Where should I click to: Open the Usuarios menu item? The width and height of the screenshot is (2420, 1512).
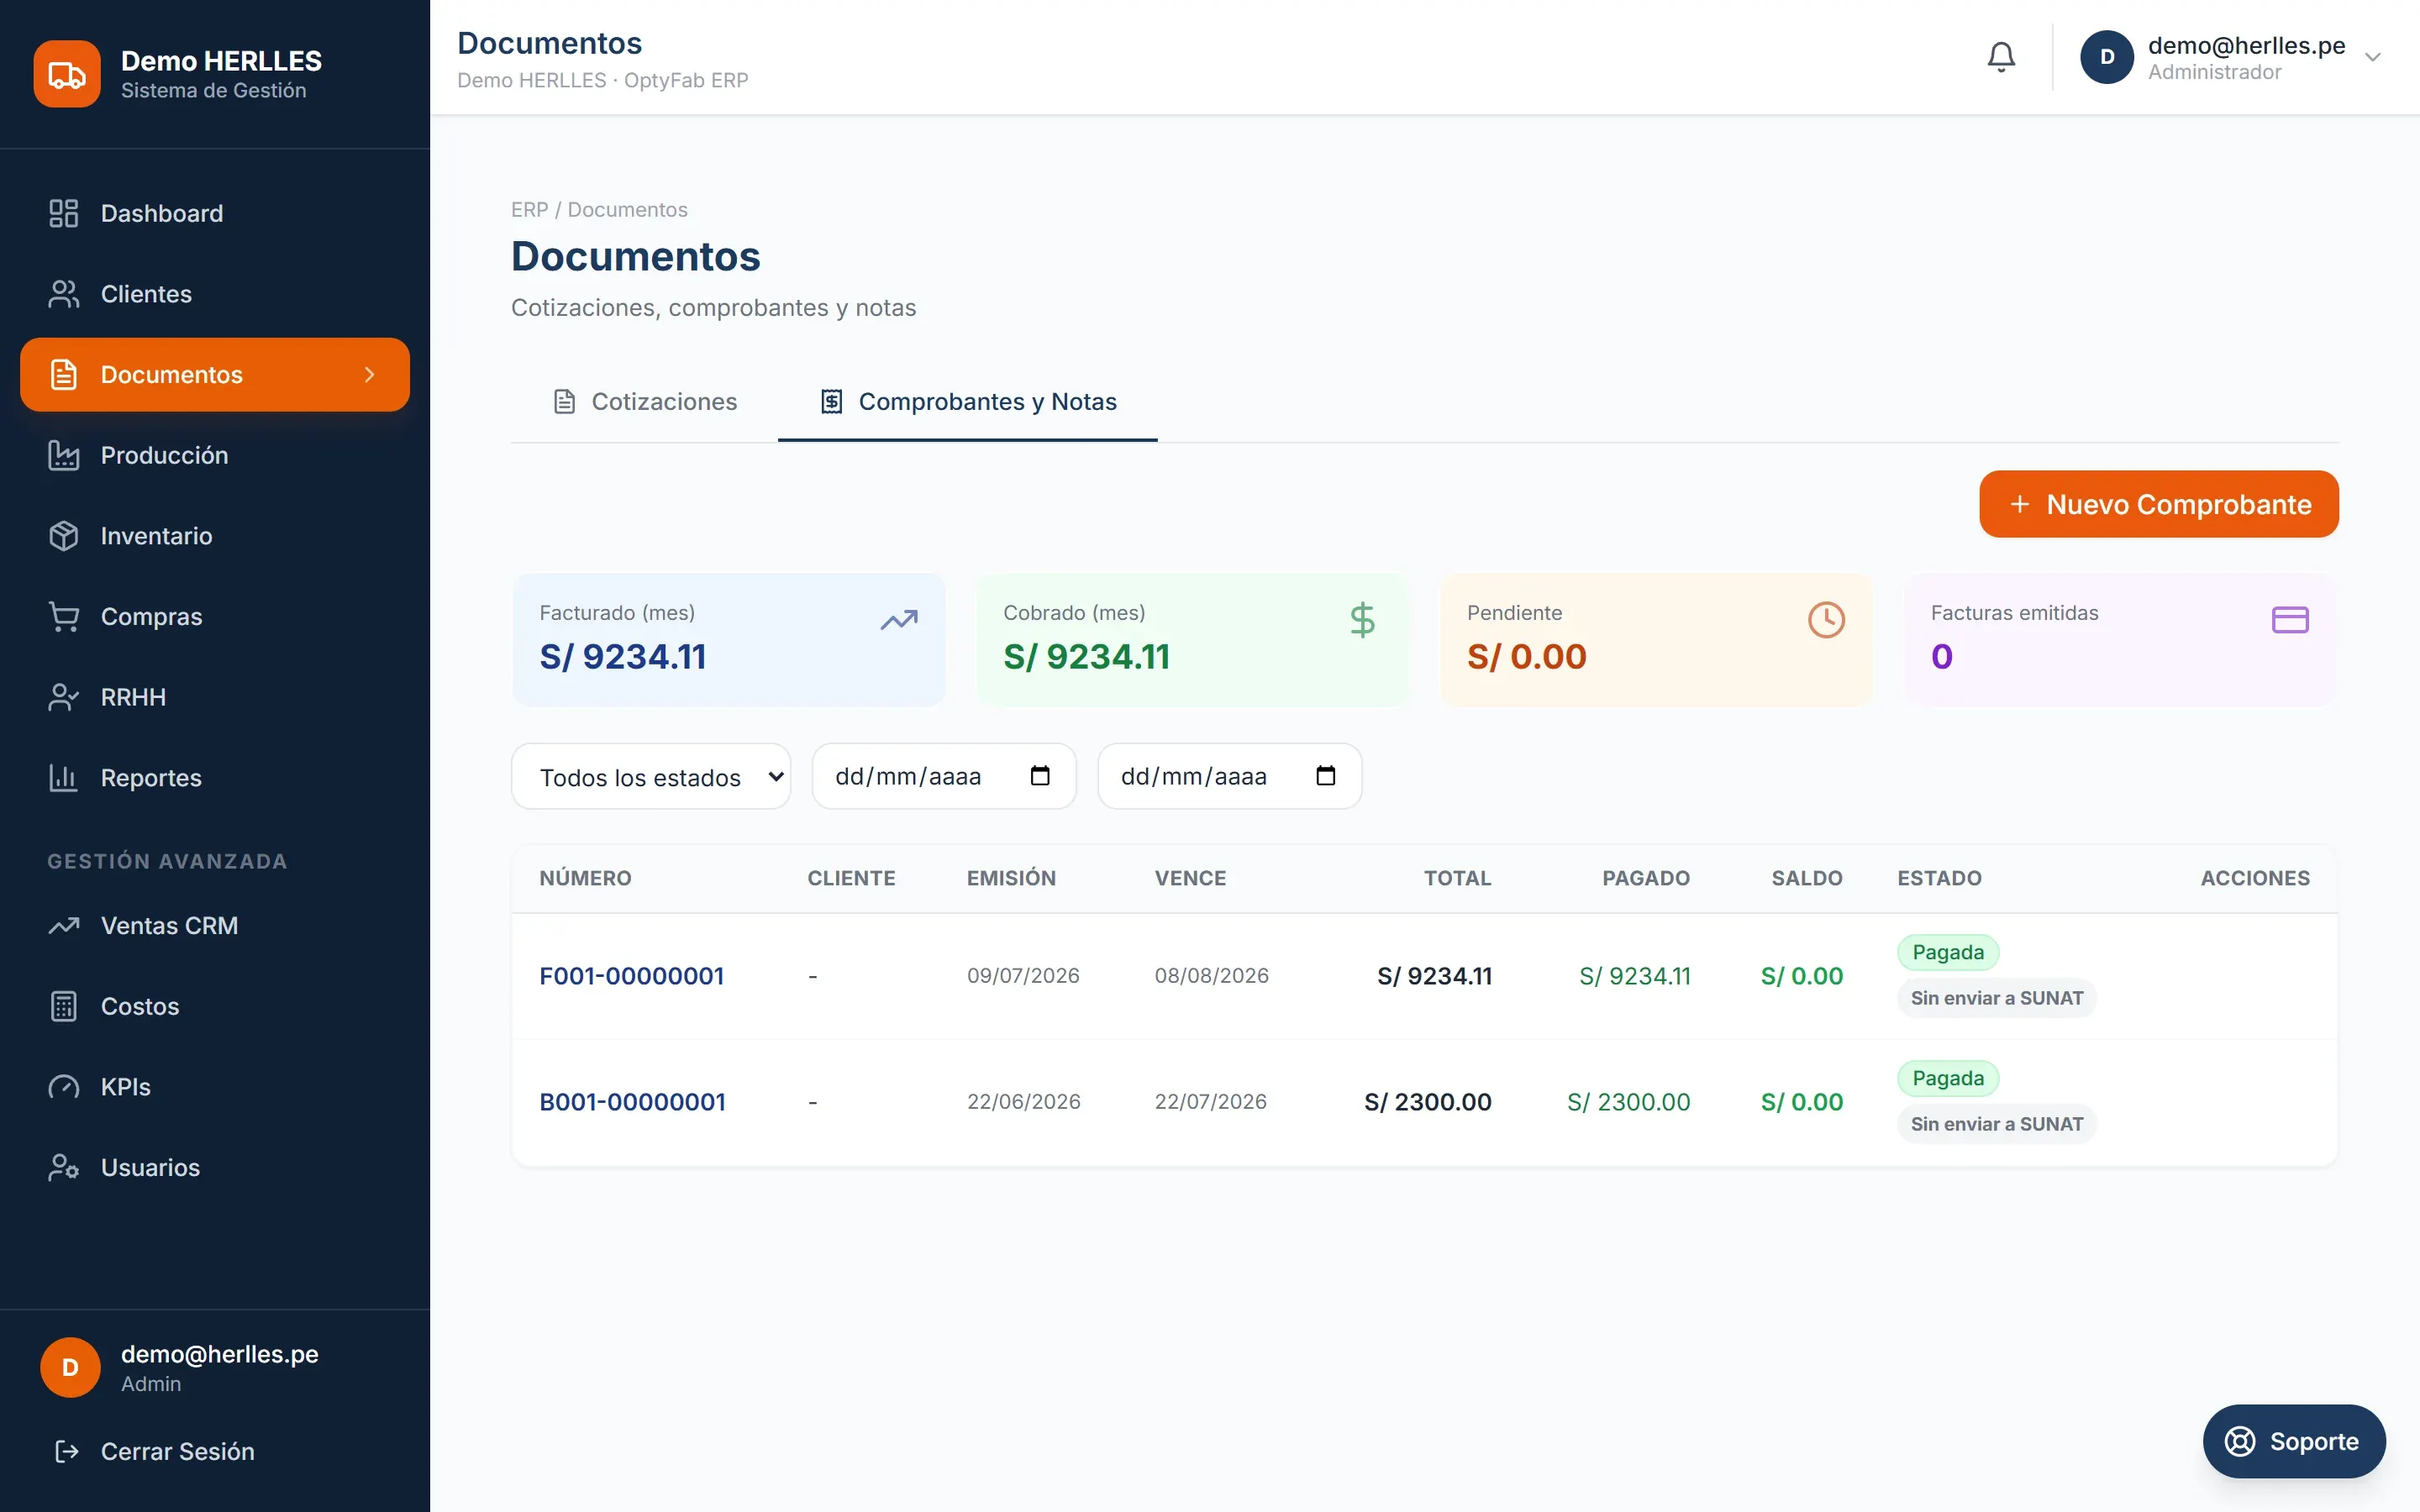(215, 1167)
